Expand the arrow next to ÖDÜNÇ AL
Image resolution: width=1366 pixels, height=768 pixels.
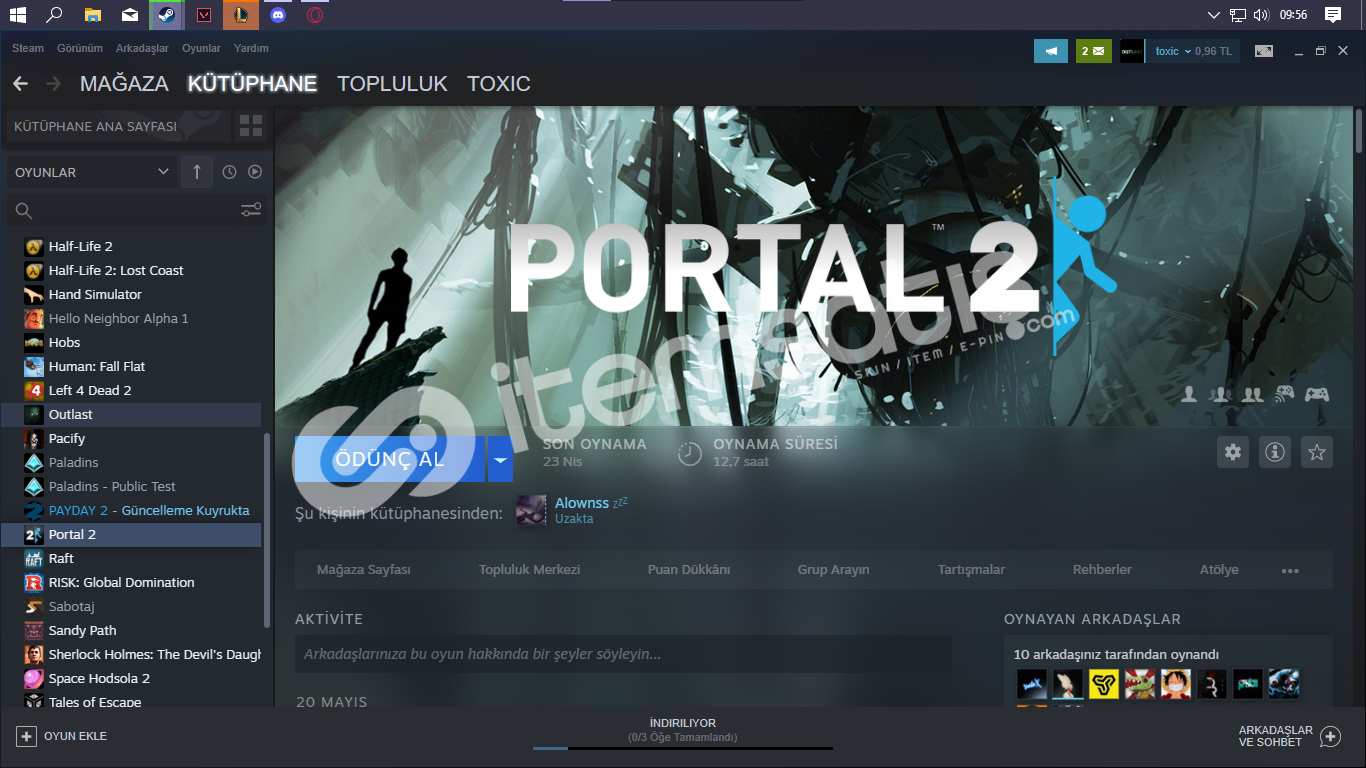pos(500,460)
